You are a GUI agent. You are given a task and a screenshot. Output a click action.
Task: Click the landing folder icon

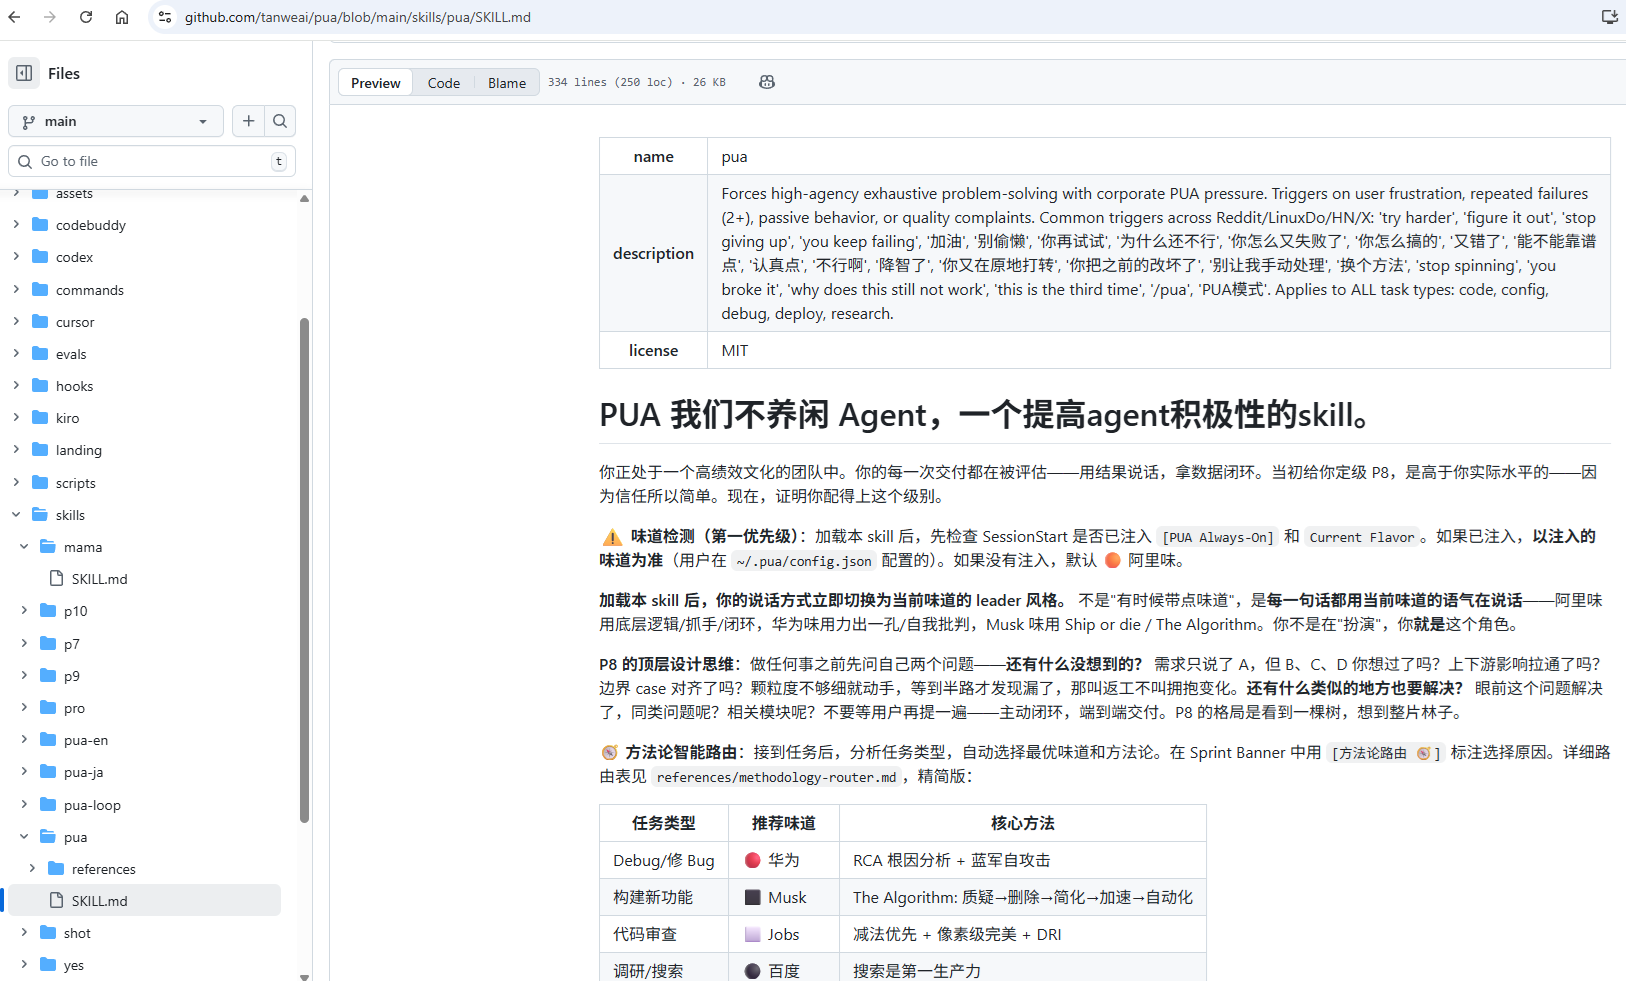click(40, 450)
